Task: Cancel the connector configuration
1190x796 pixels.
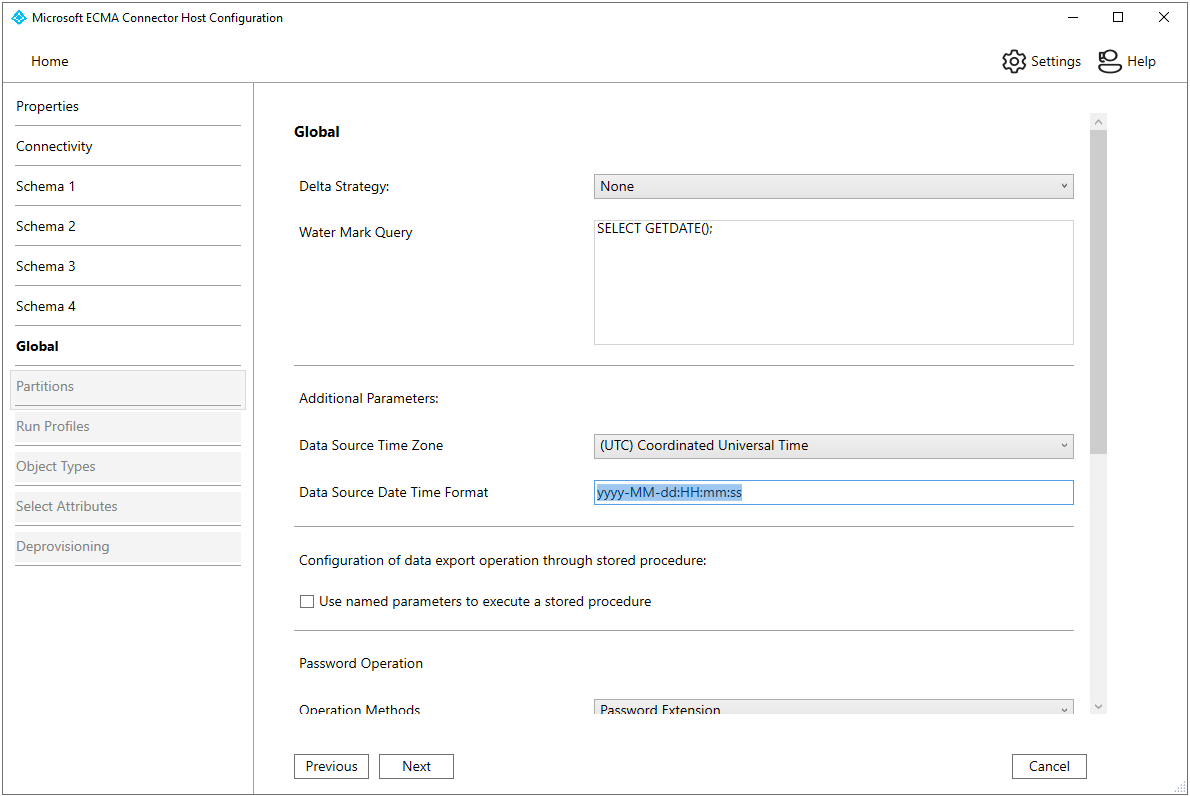Action: pos(1049,766)
